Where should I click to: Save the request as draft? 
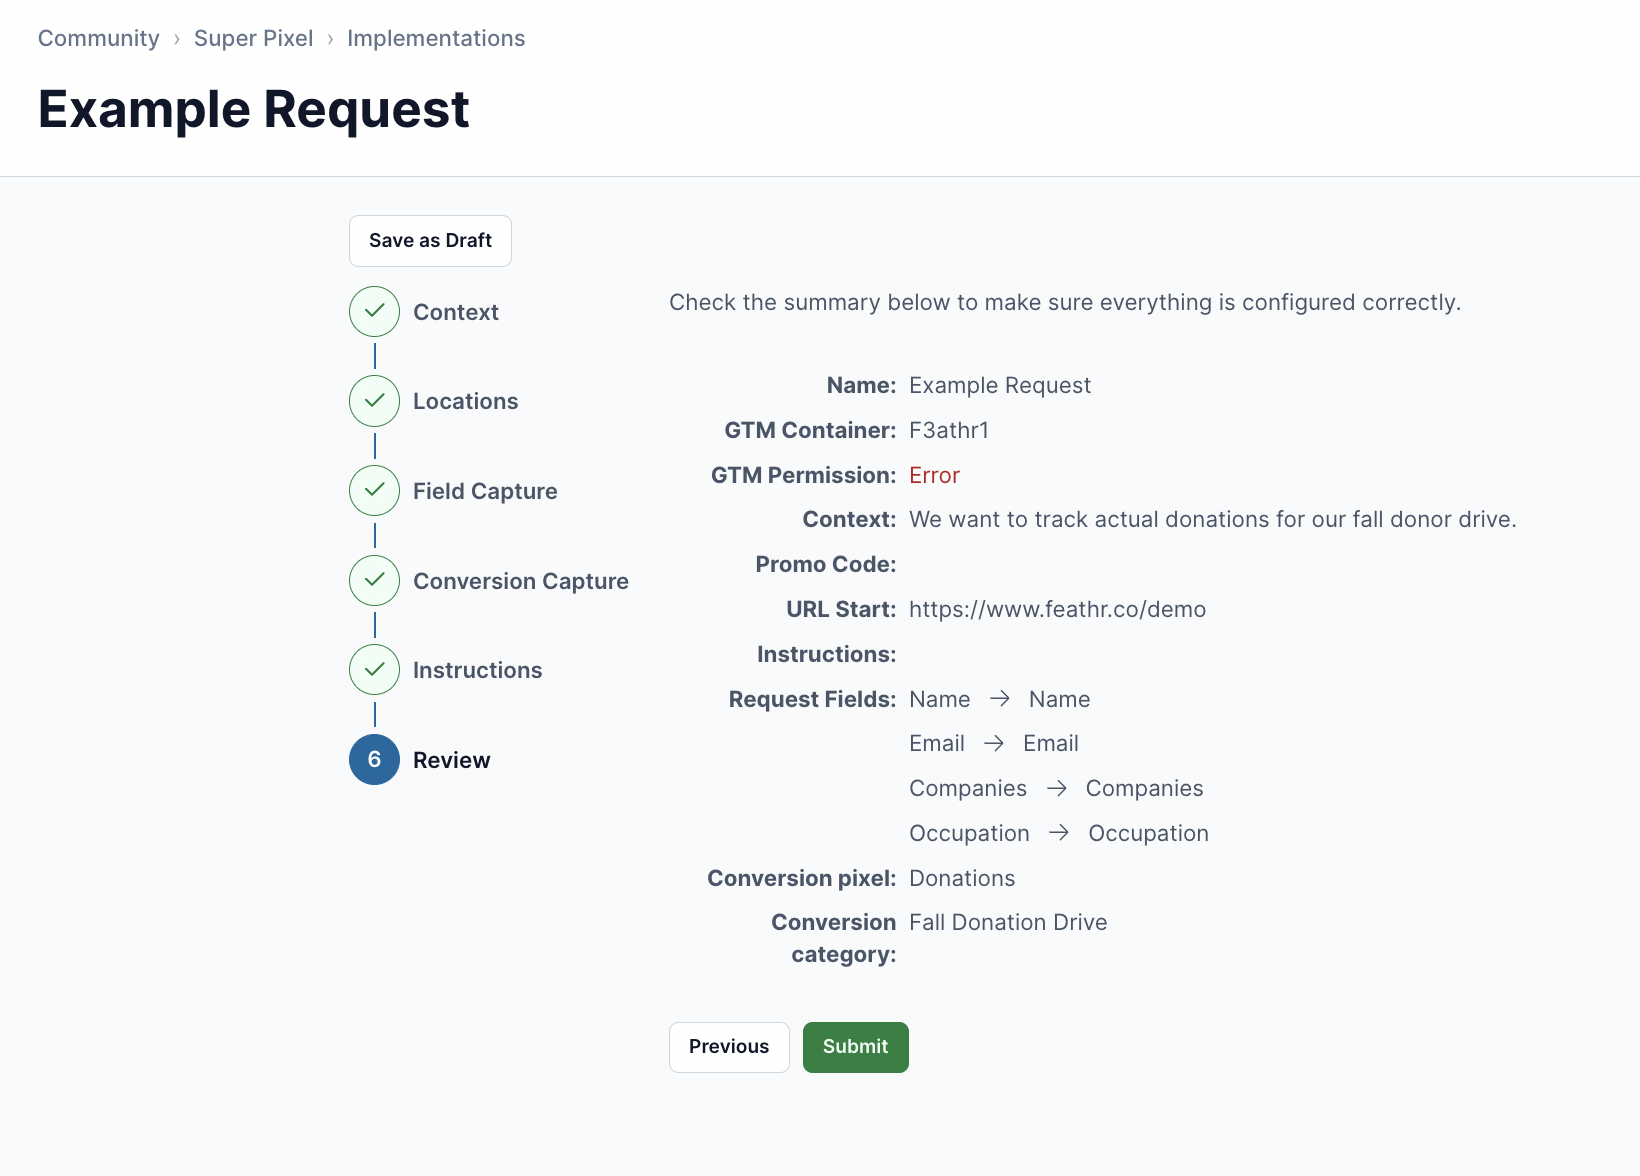tap(430, 241)
